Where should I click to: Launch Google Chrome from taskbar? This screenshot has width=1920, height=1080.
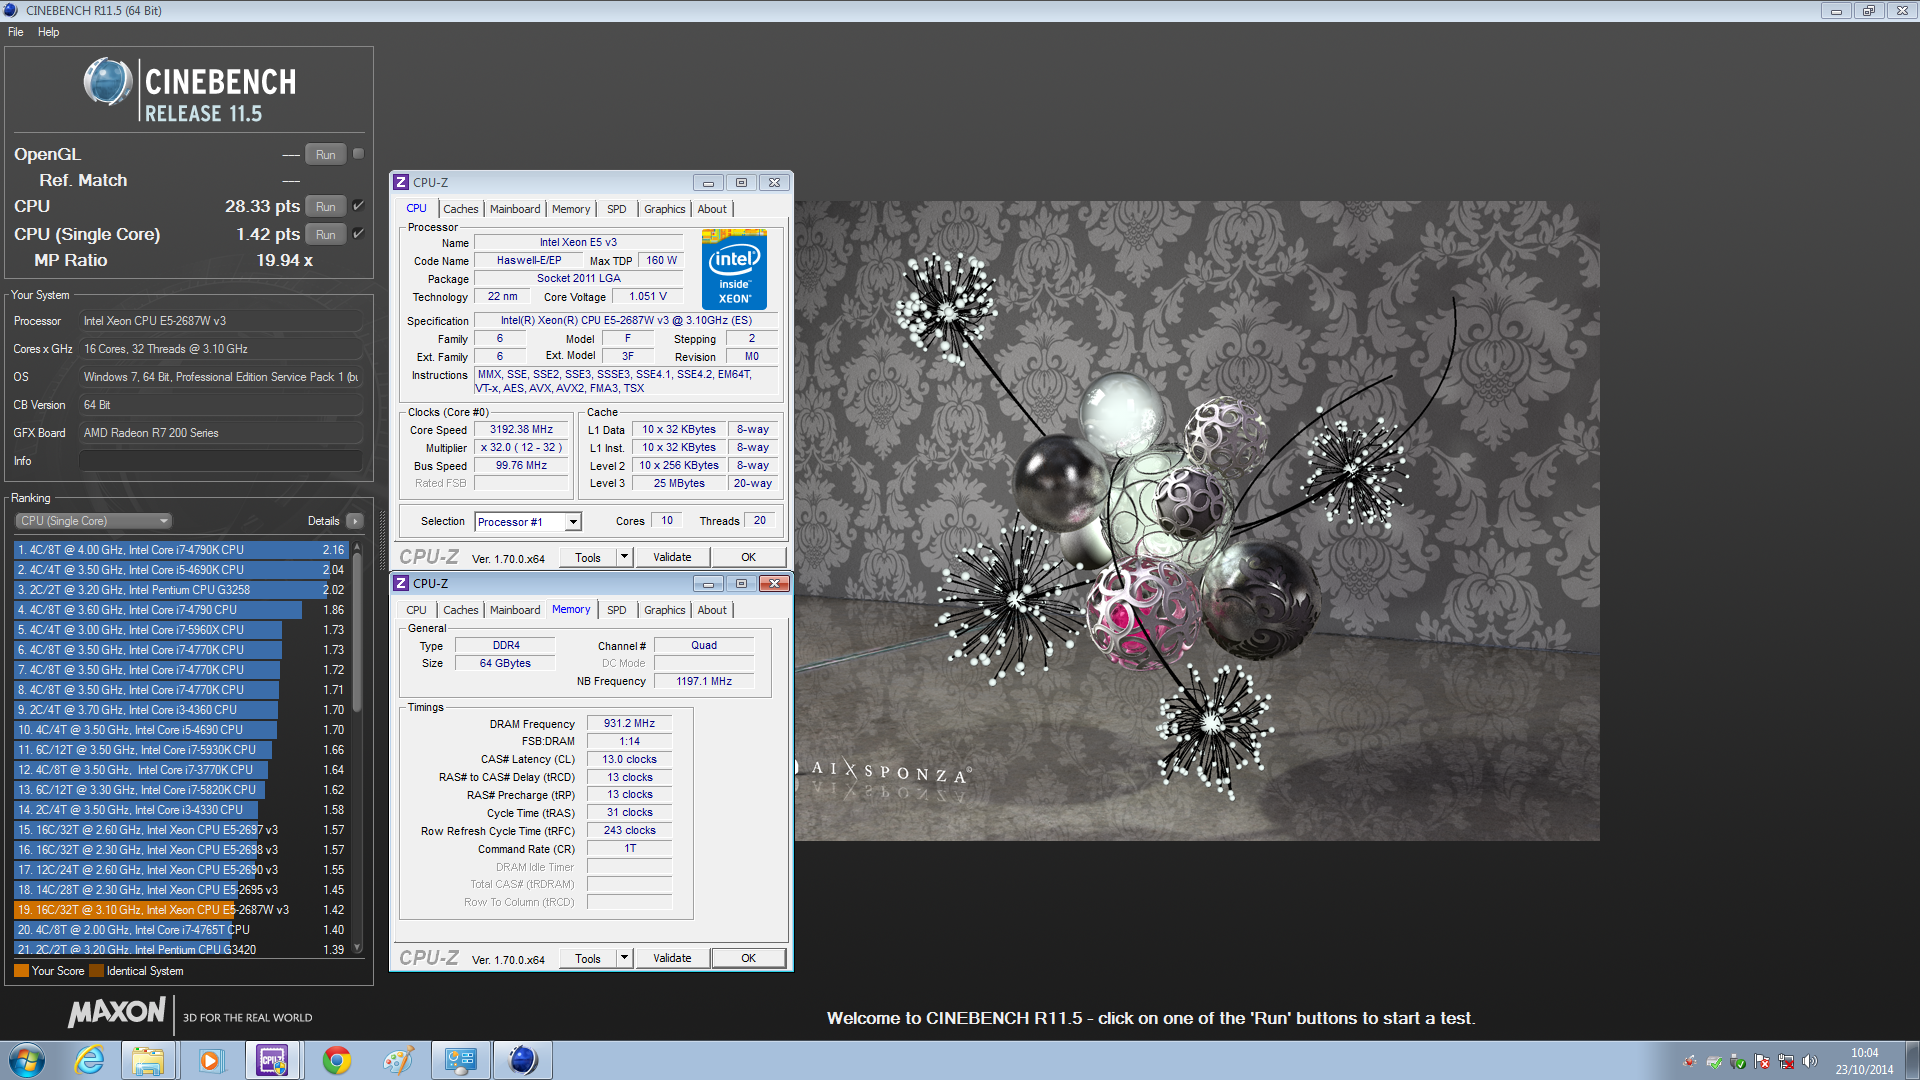[x=337, y=1060]
